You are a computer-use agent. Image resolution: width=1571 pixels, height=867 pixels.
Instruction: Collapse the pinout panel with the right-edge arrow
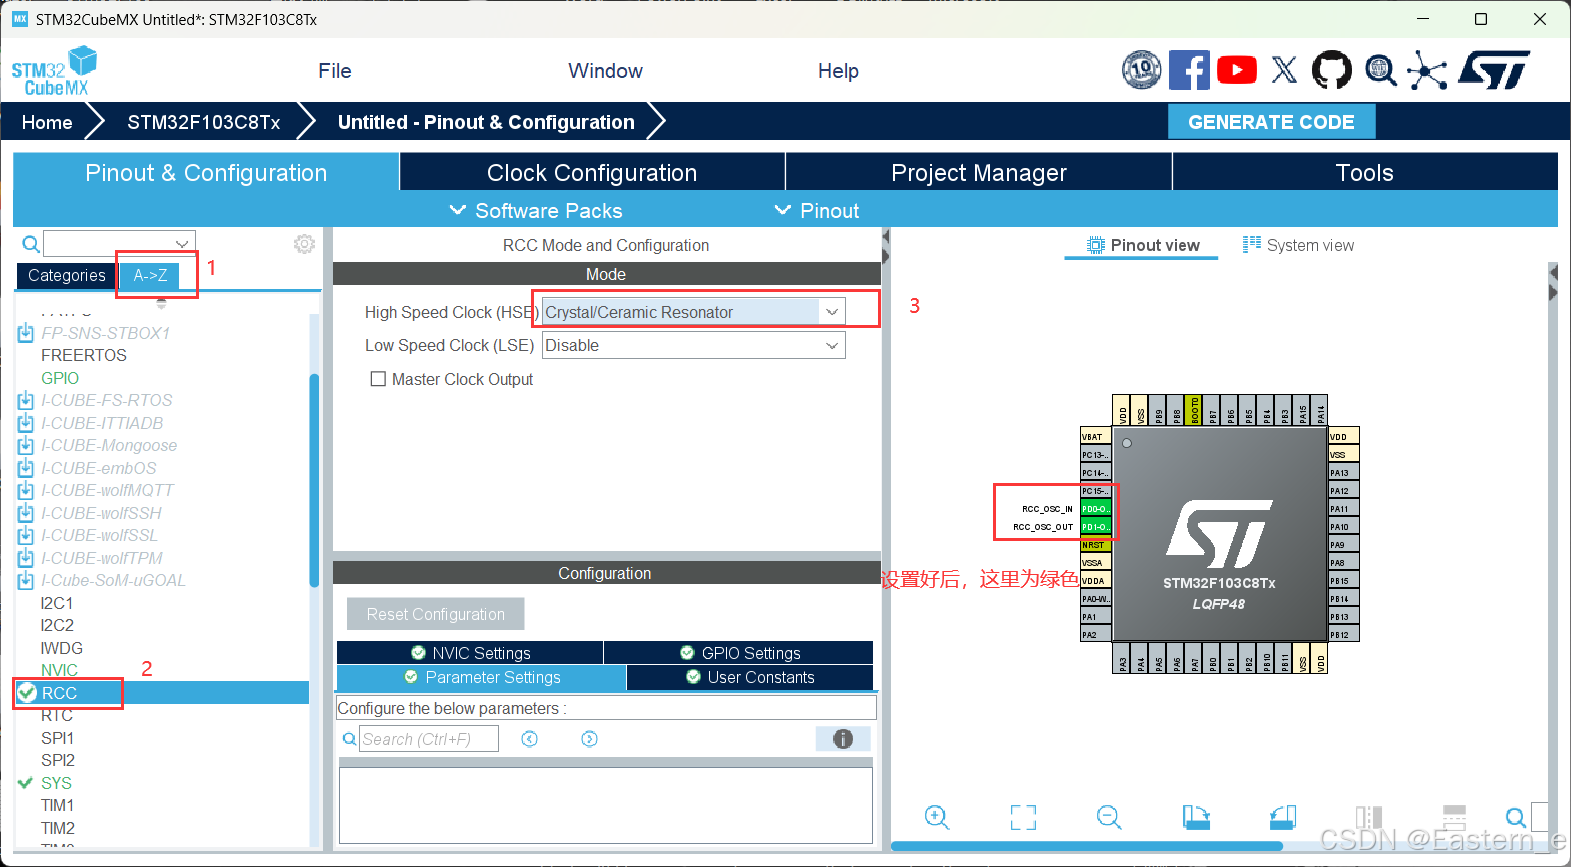1553,272
